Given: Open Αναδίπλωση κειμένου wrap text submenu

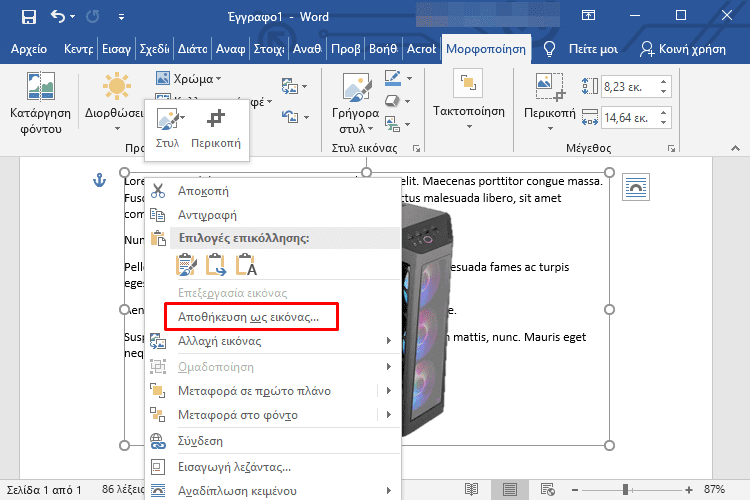Looking at the screenshot, I should click(x=273, y=490).
